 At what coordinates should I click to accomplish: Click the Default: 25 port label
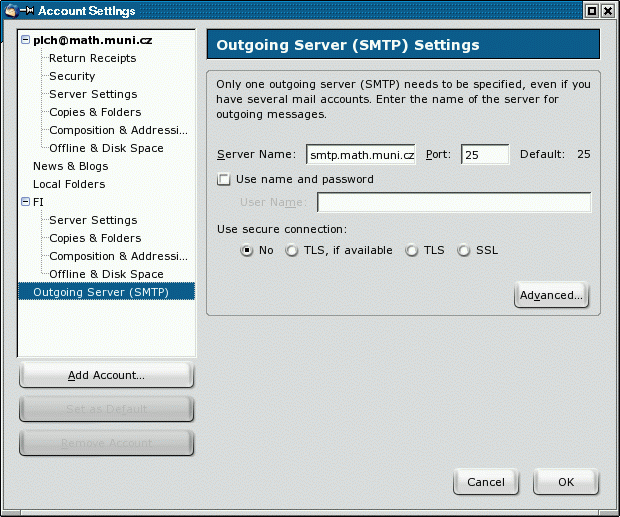(555, 154)
